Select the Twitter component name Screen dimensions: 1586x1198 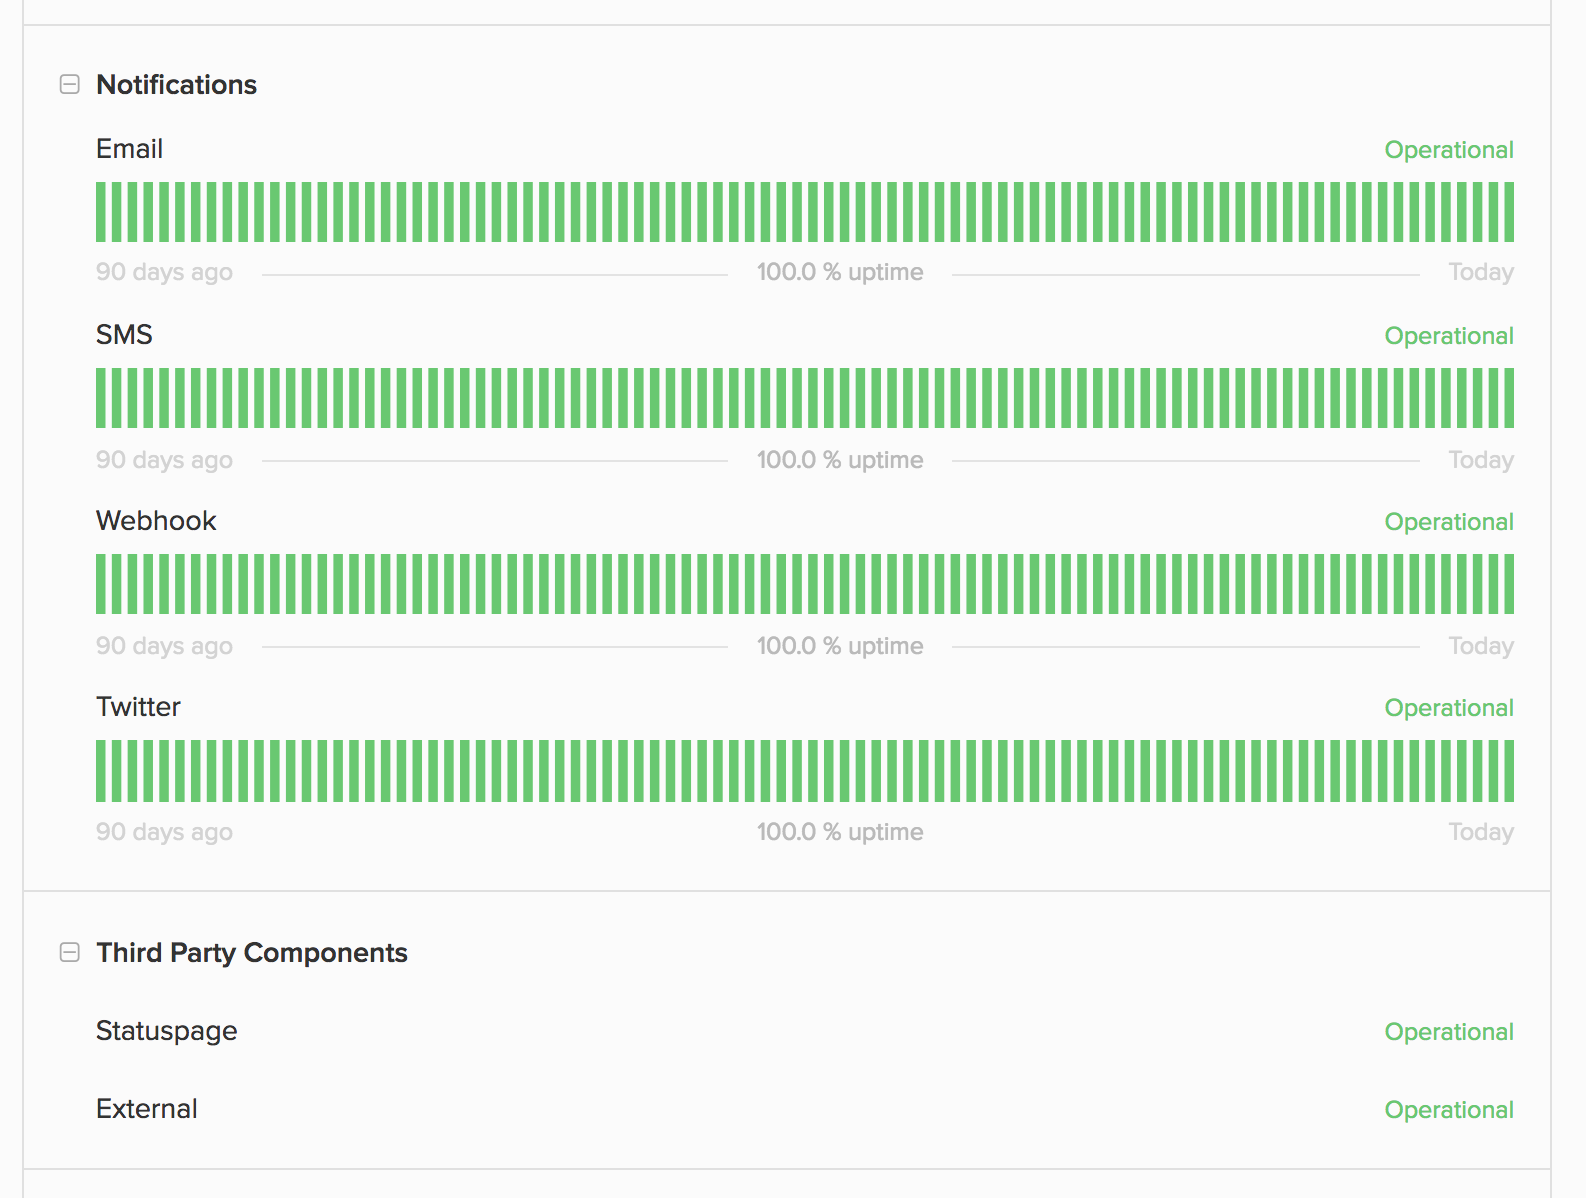point(138,707)
